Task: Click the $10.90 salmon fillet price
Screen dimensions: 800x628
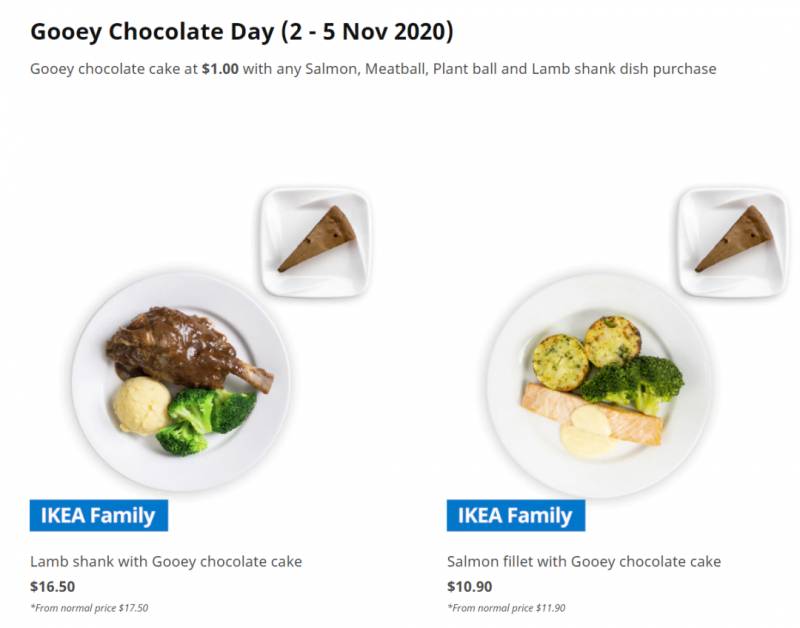Action: (469, 587)
